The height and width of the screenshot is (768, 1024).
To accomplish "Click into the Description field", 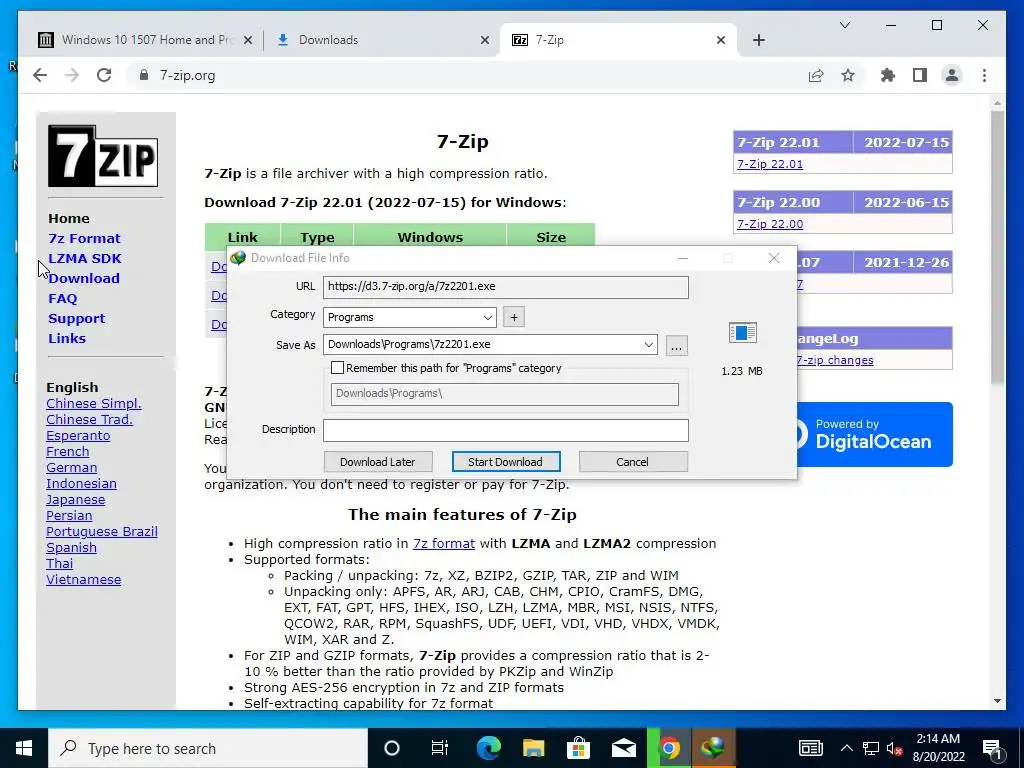I will pos(505,430).
